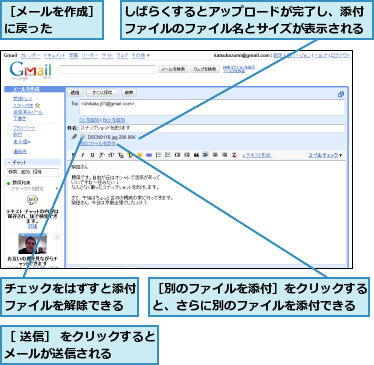Click the メールを作成 compose link
Image resolution: width=374 pixels, height=365 pixels.
pyautogui.click(x=26, y=89)
